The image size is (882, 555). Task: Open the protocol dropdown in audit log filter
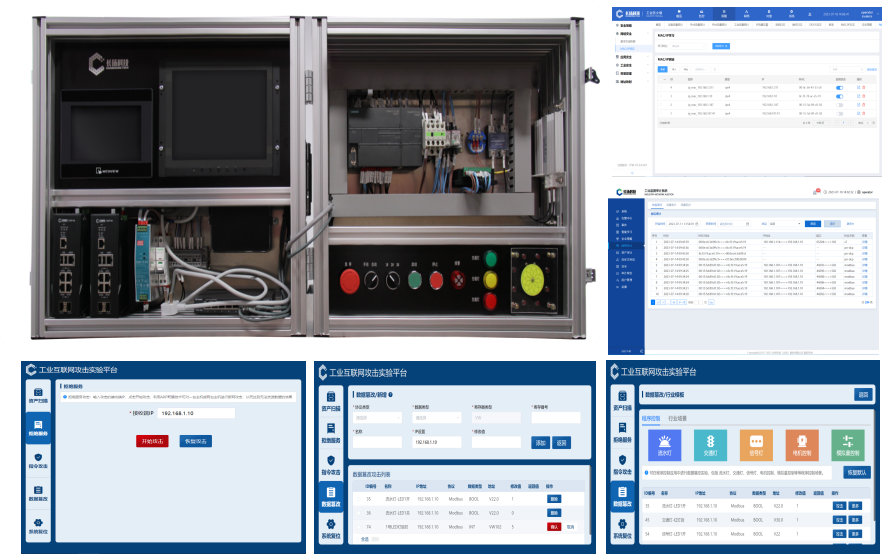tap(784, 224)
